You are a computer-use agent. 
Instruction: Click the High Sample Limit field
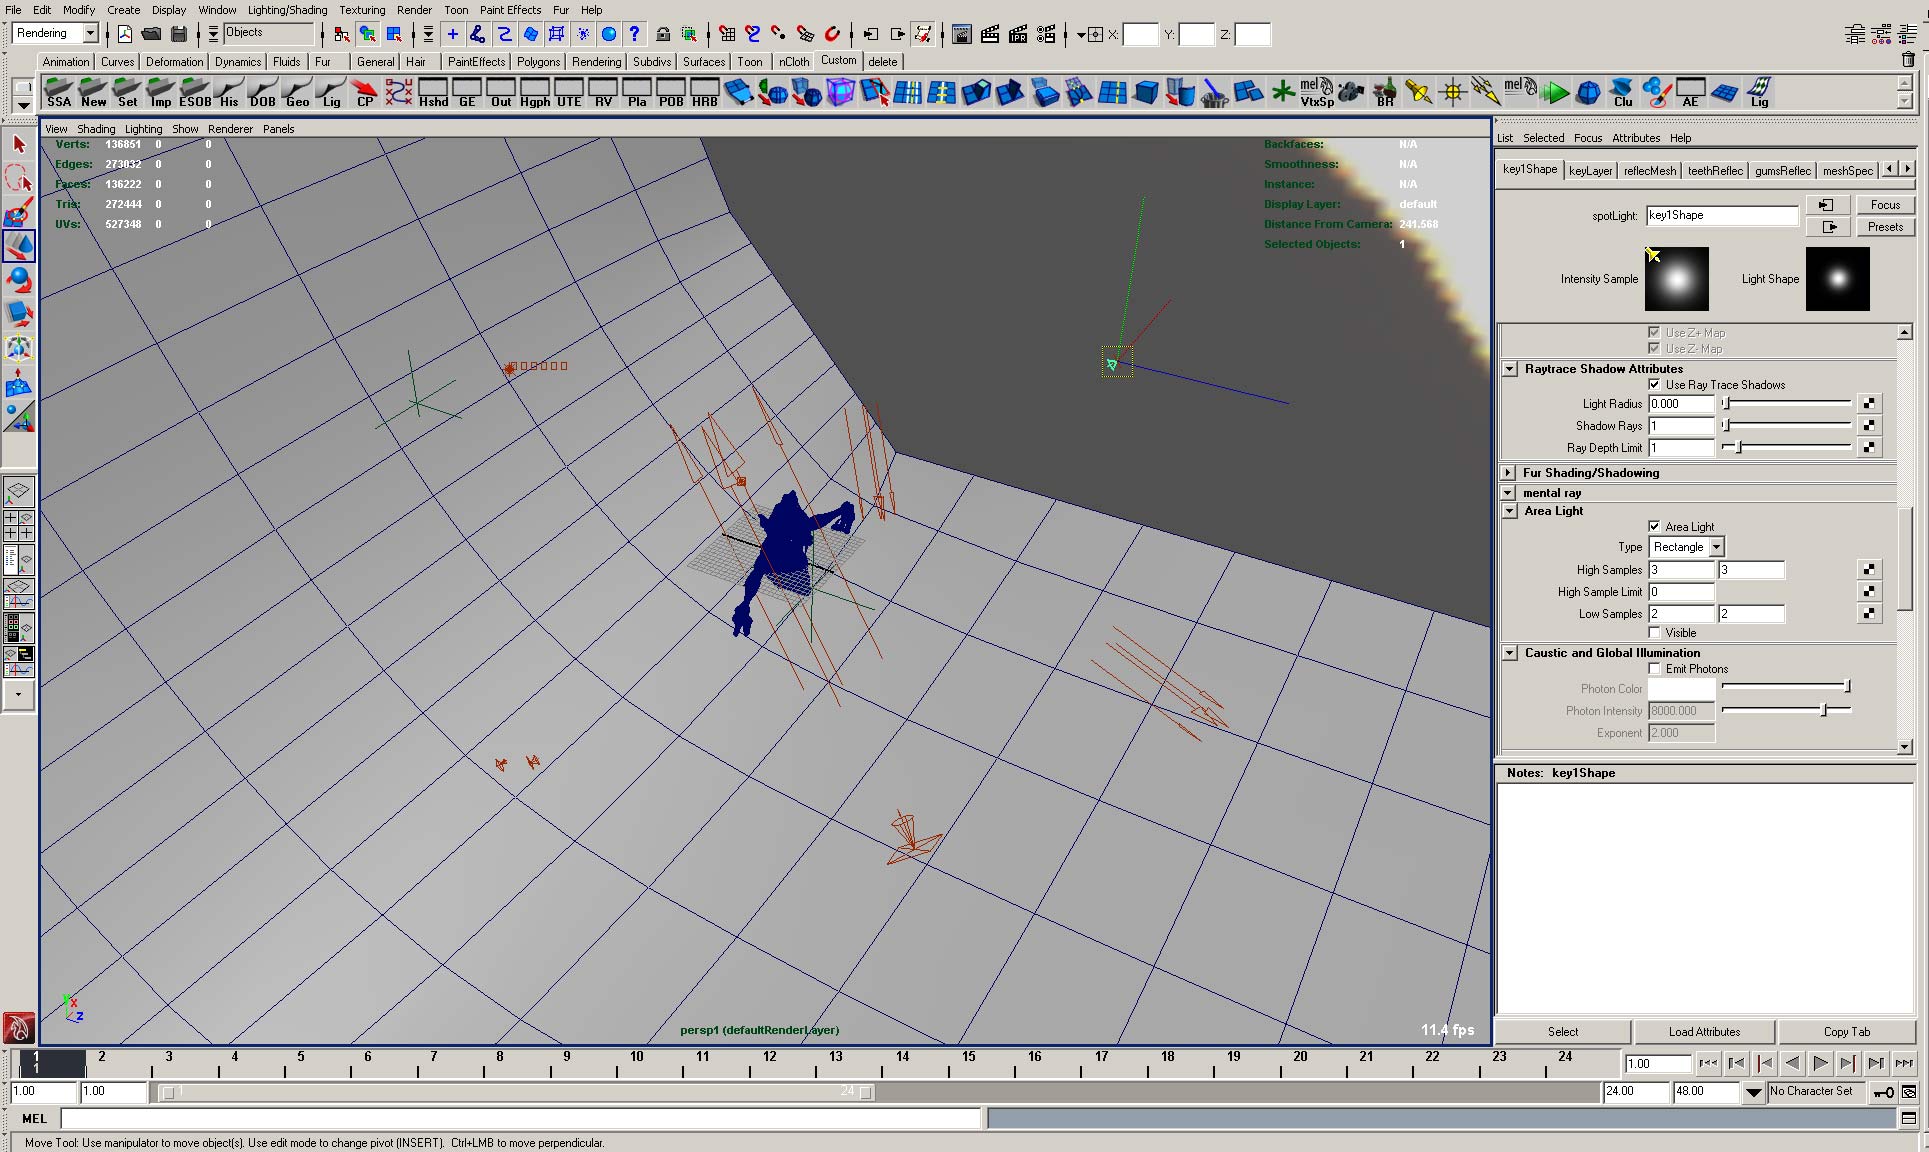coord(1682,592)
